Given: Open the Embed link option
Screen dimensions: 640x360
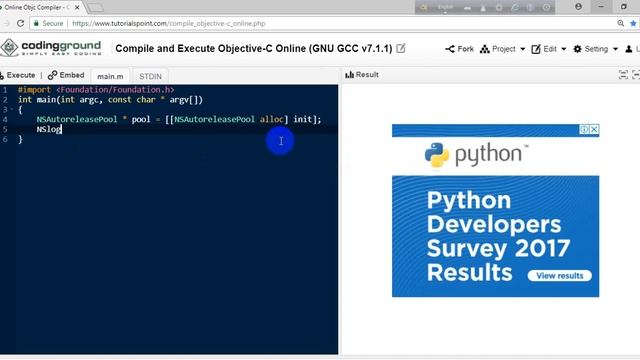Looking at the screenshot, I should coord(66,75).
